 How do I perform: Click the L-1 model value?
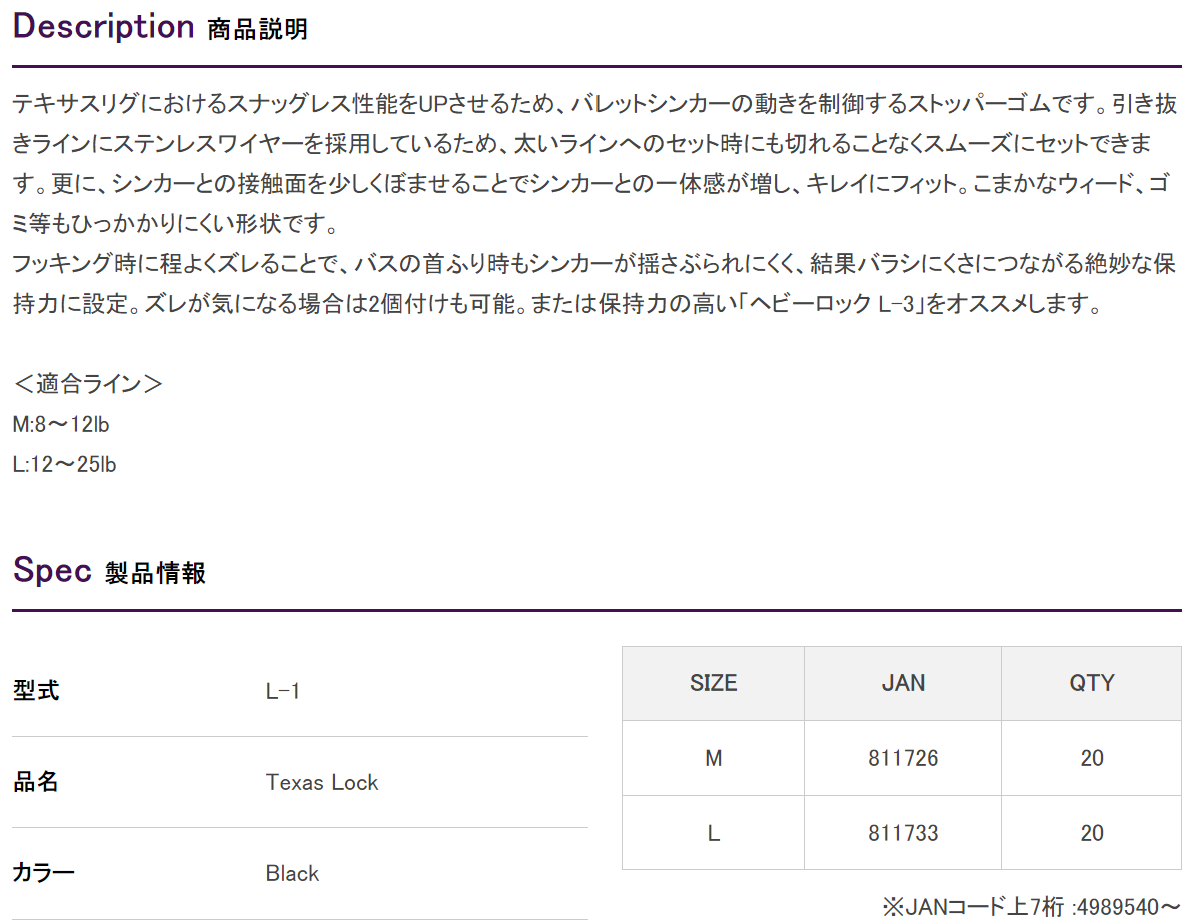click(x=282, y=691)
